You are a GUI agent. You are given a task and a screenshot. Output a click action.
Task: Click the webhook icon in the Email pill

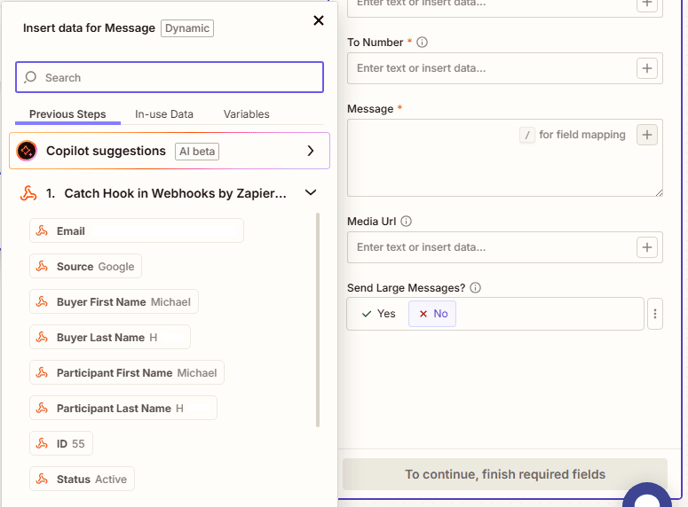click(x=42, y=231)
